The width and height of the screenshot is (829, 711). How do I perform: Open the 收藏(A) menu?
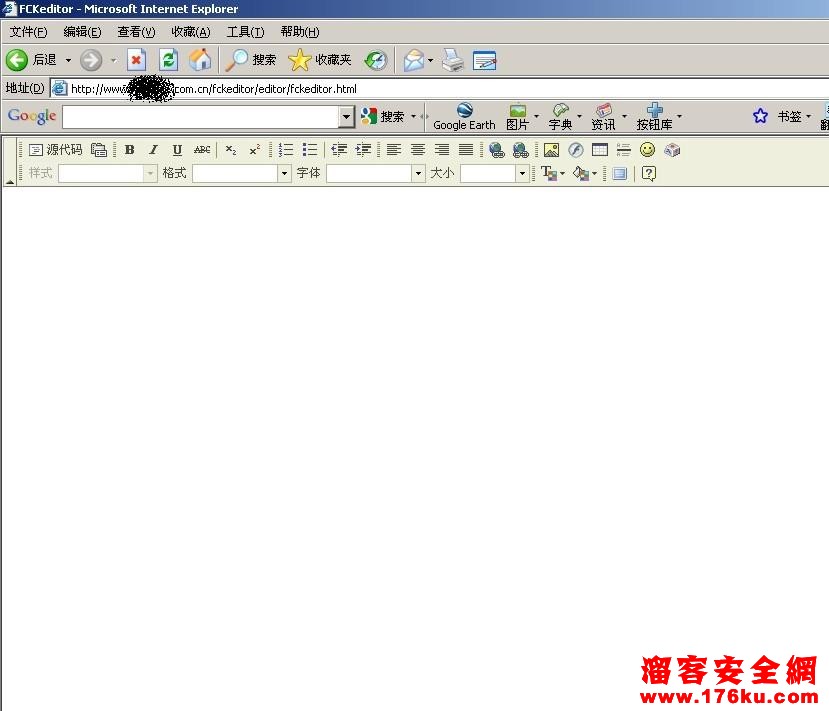coord(190,32)
